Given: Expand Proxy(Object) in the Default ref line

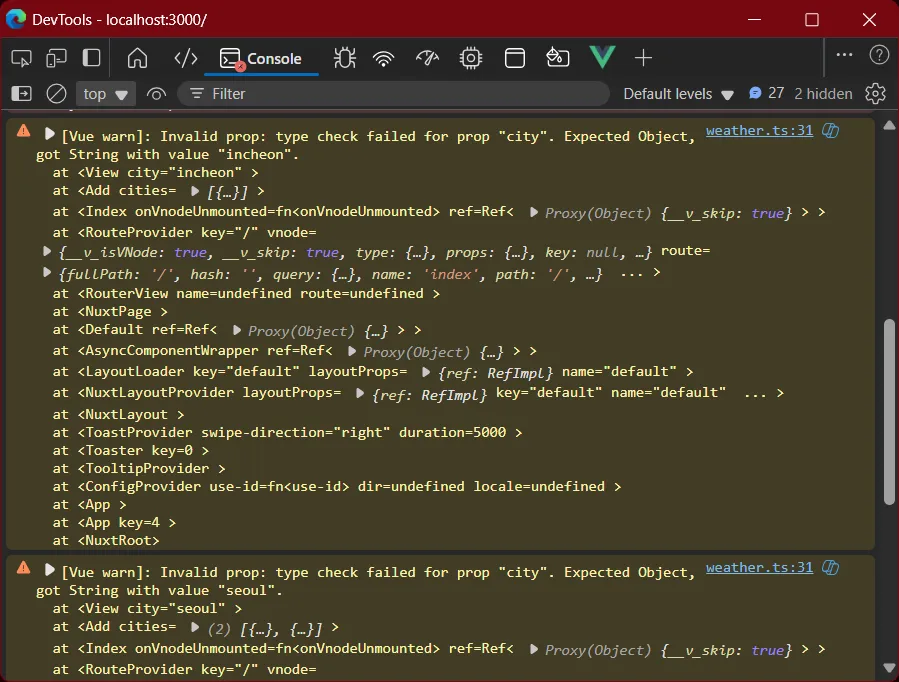Looking at the screenshot, I should [236, 330].
